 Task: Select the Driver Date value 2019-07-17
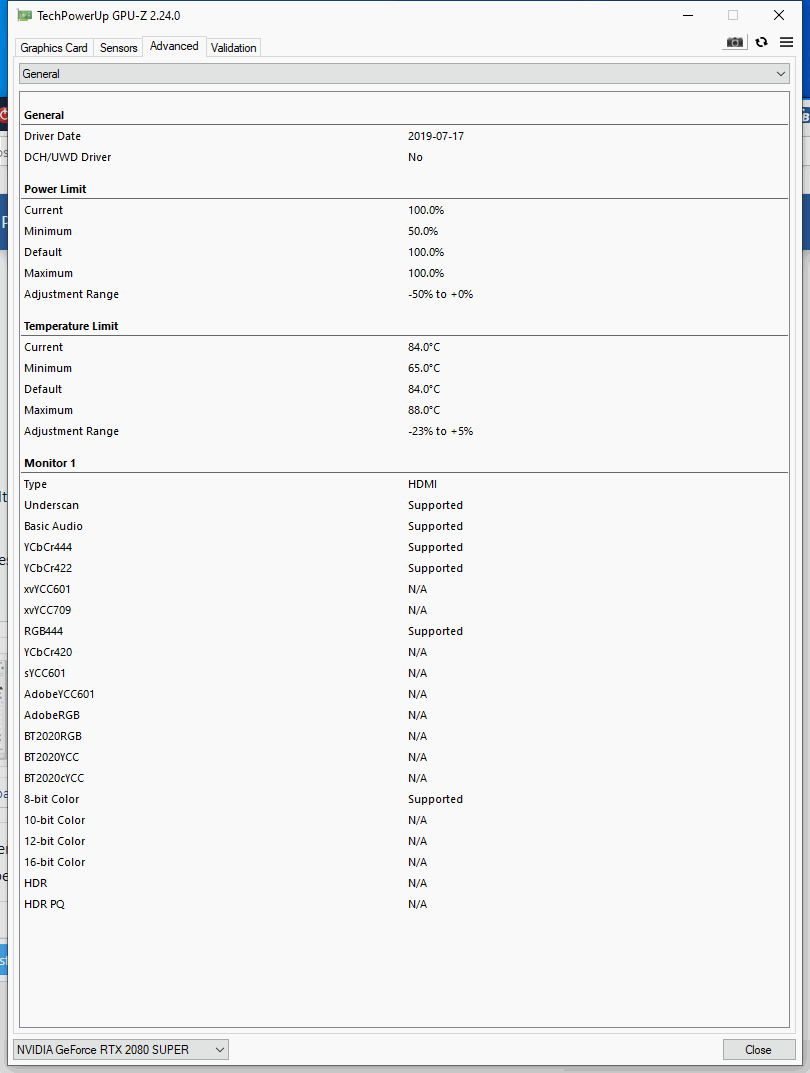pos(436,136)
